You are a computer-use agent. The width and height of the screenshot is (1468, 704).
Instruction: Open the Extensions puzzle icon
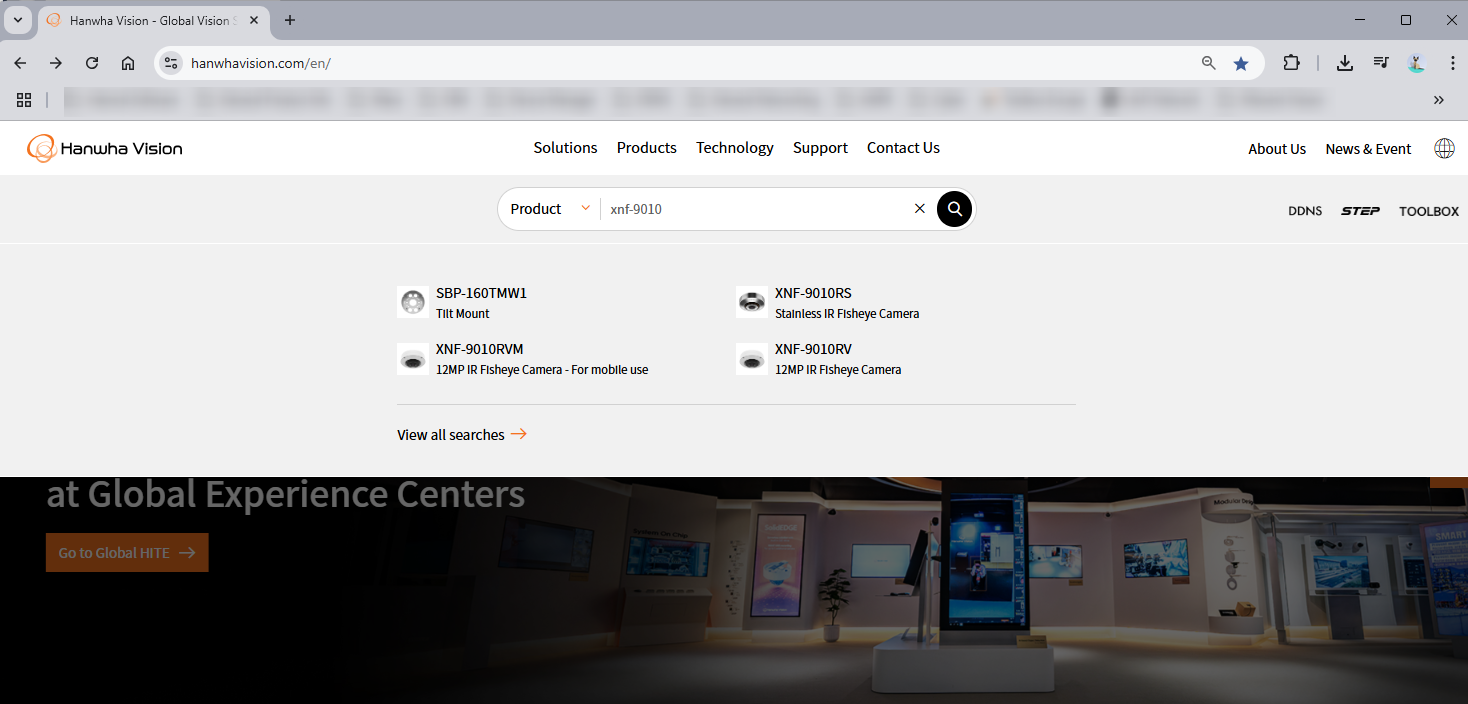(x=1291, y=63)
